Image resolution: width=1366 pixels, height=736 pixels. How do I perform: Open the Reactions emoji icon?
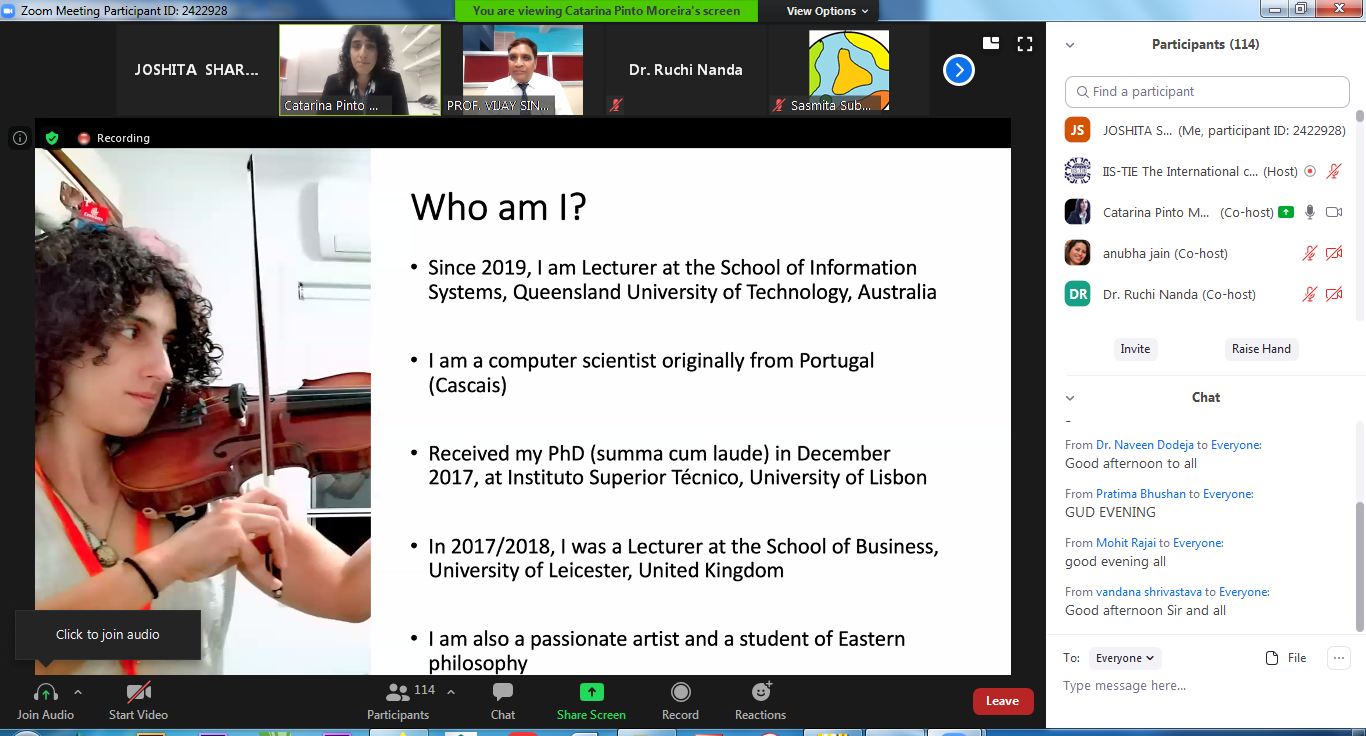pyautogui.click(x=761, y=692)
